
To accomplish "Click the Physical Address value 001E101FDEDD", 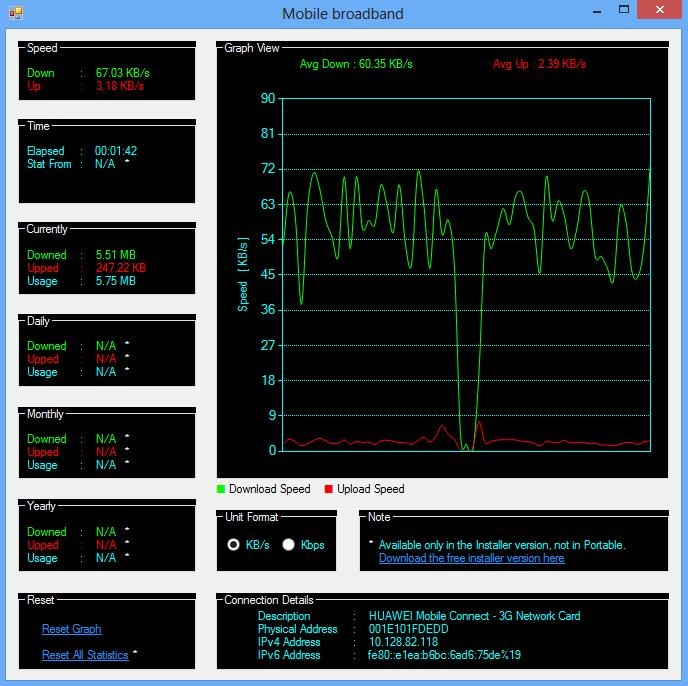I will [408, 629].
